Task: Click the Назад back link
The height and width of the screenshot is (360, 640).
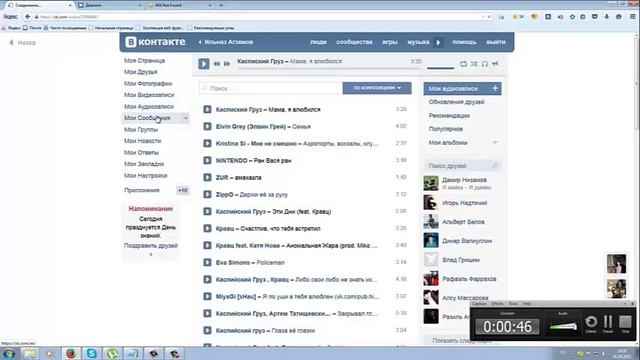Action: [23, 42]
